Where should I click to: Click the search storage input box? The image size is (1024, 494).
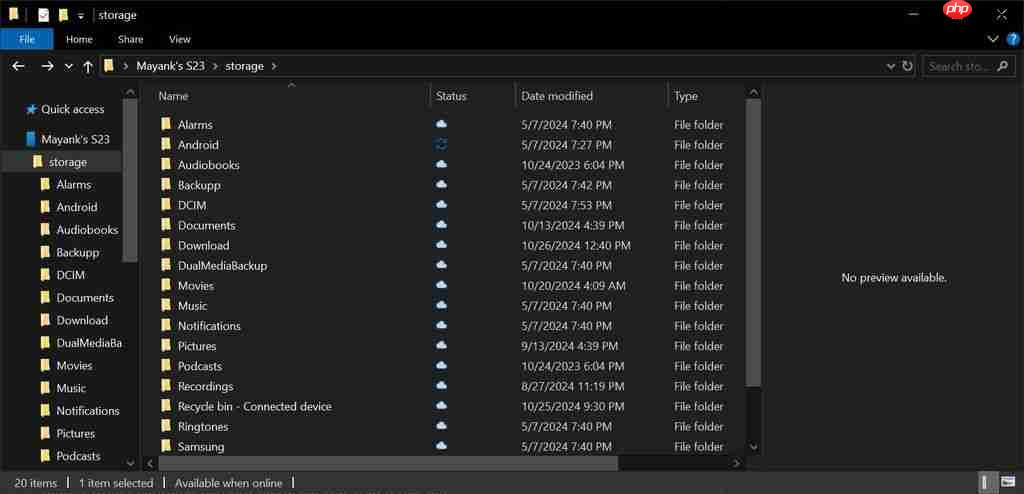(958, 66)
